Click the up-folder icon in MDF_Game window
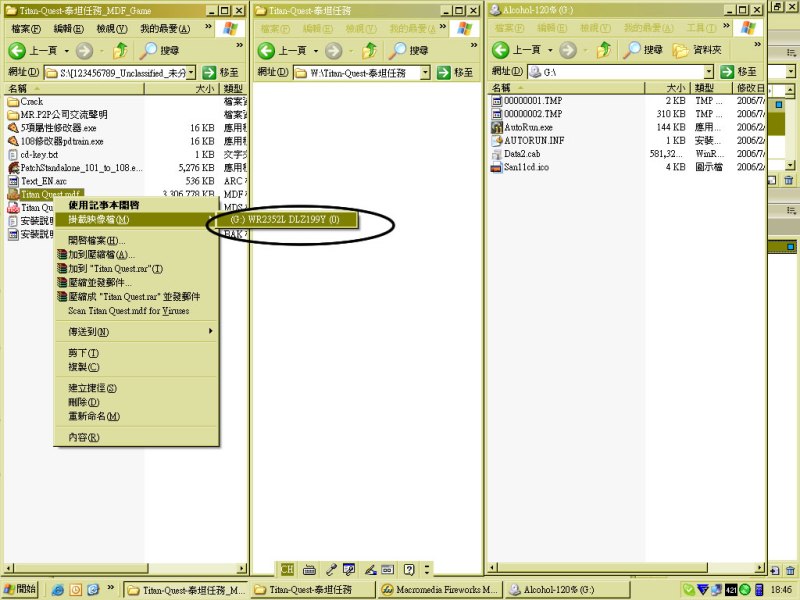 (120, 50)
